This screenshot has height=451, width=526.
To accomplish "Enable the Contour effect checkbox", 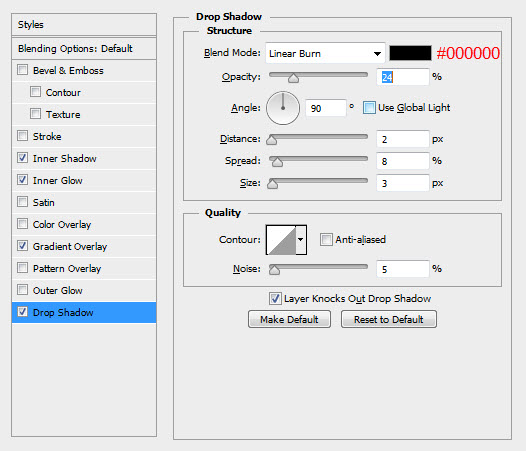I will click(35, 92).
